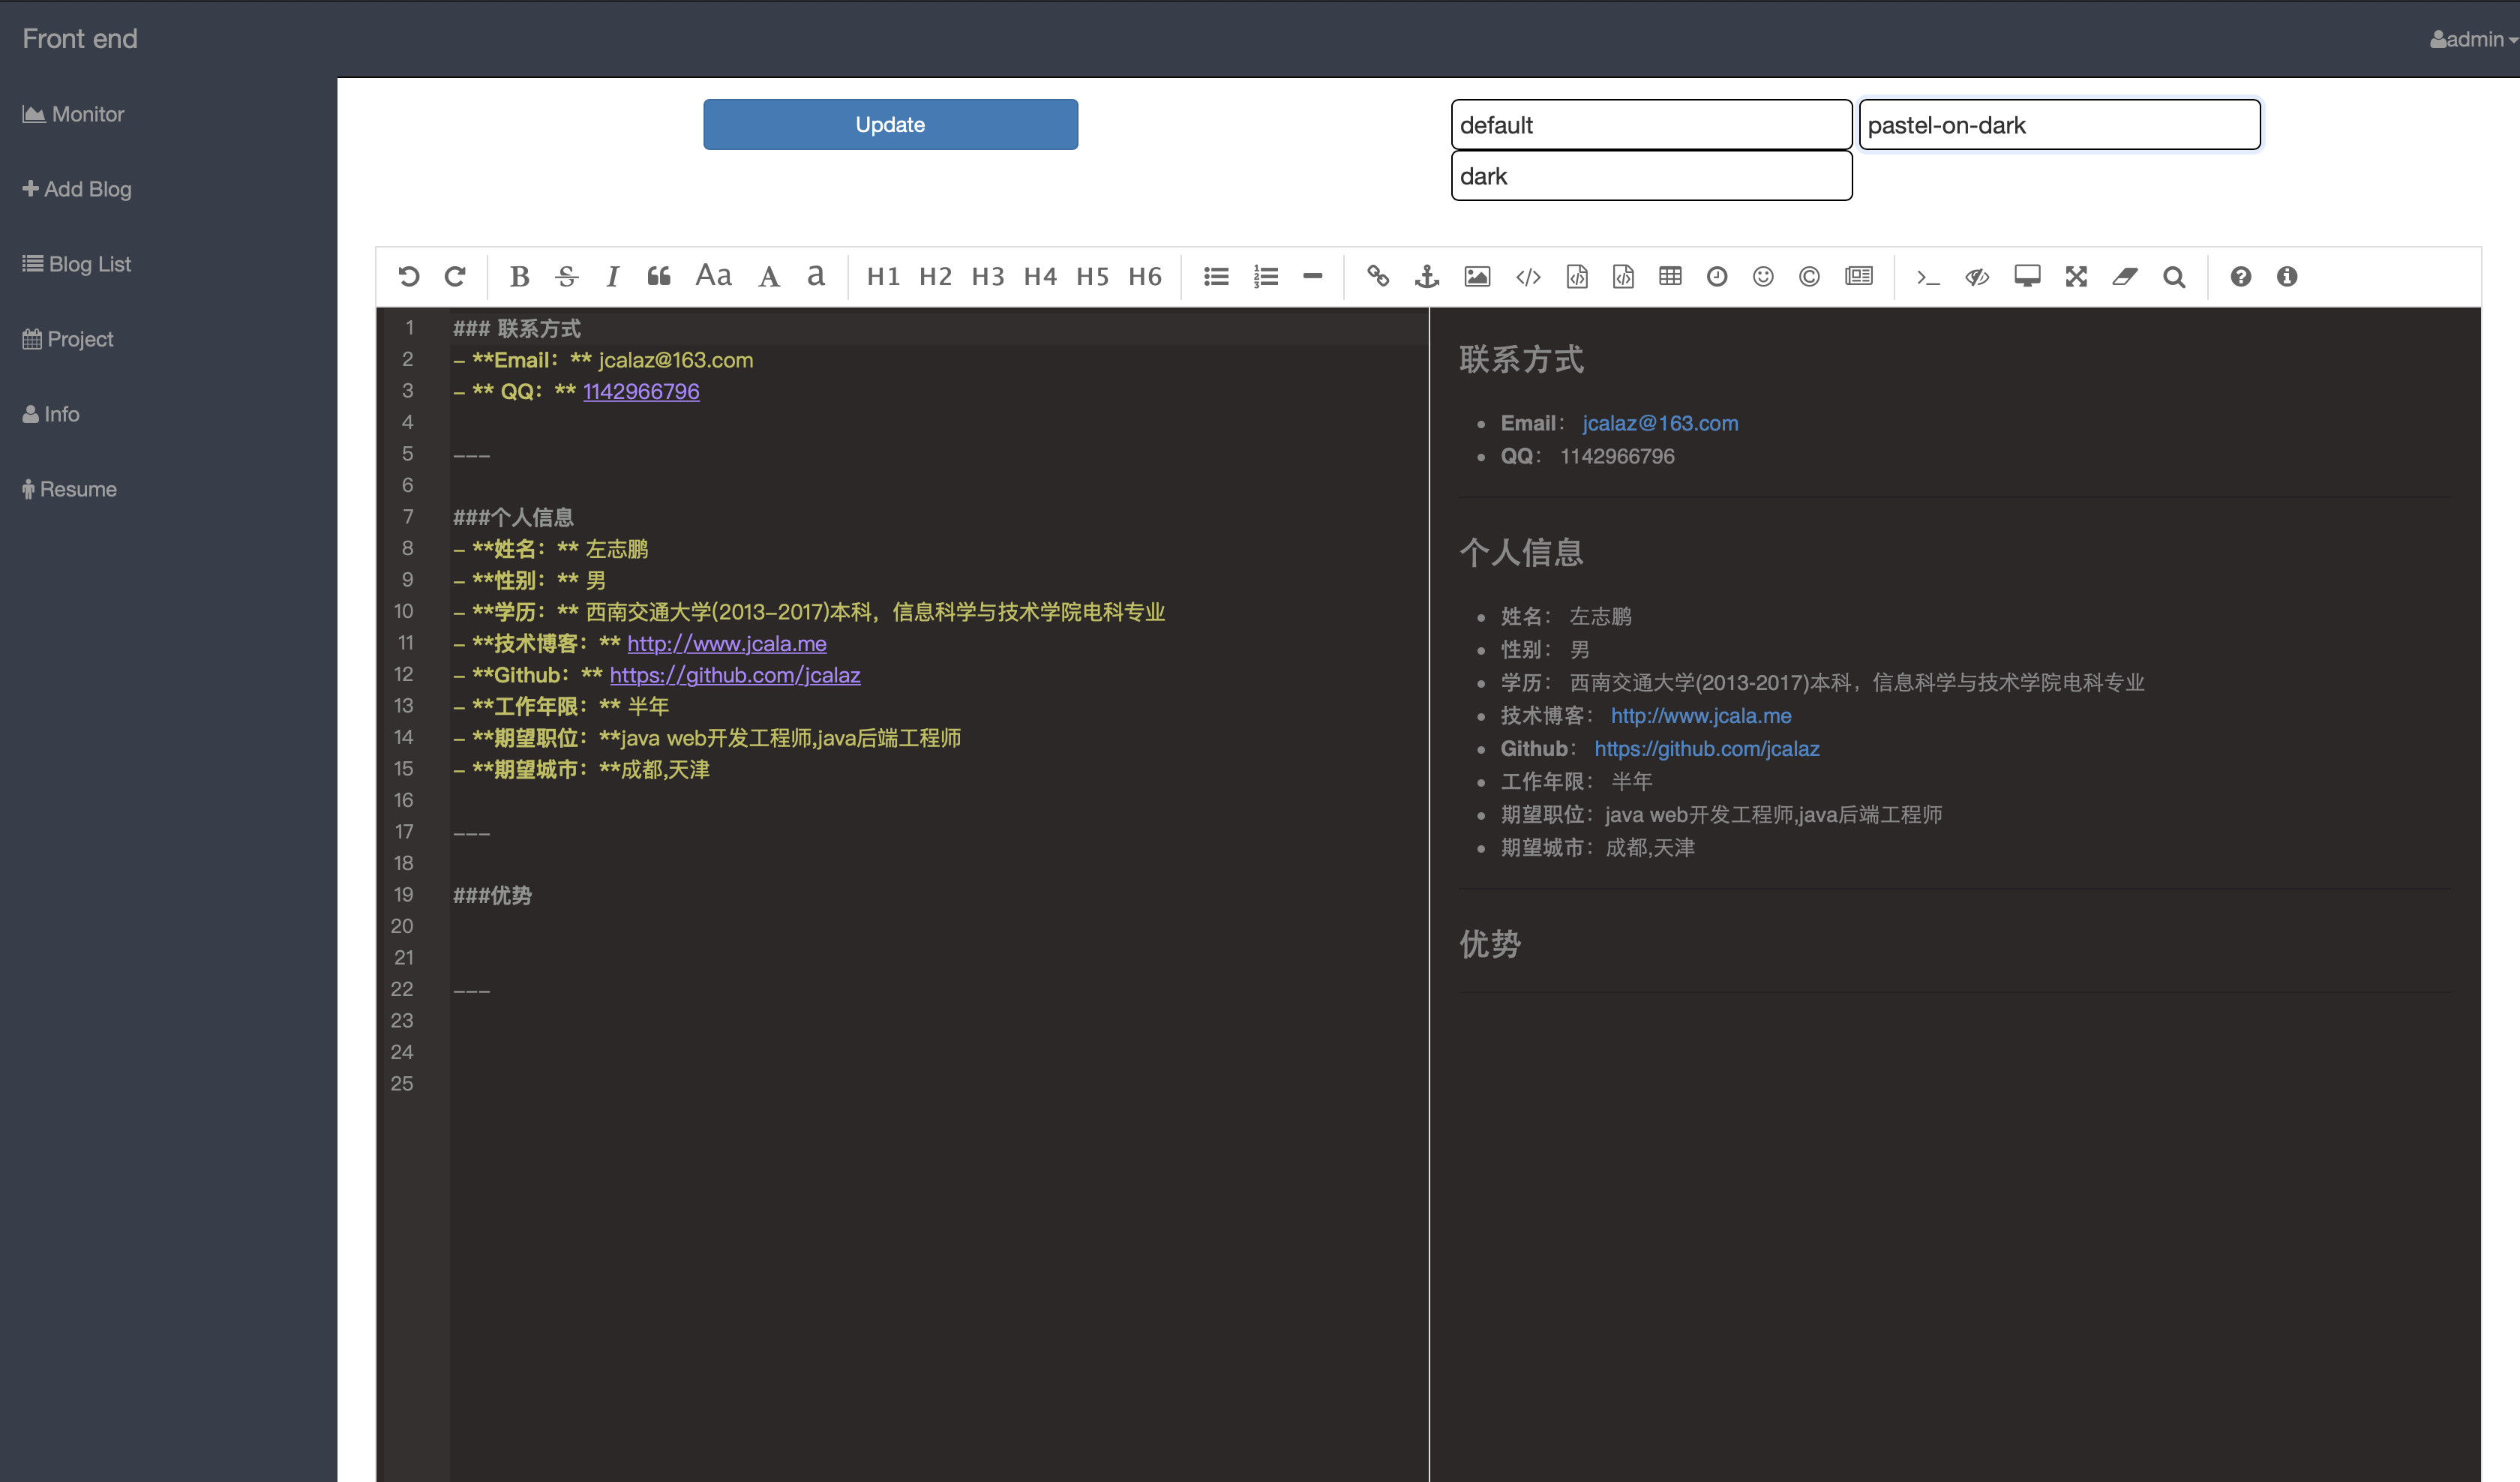Open the pastel-on-dark editor theme dropdown

tap(2059, 125)
